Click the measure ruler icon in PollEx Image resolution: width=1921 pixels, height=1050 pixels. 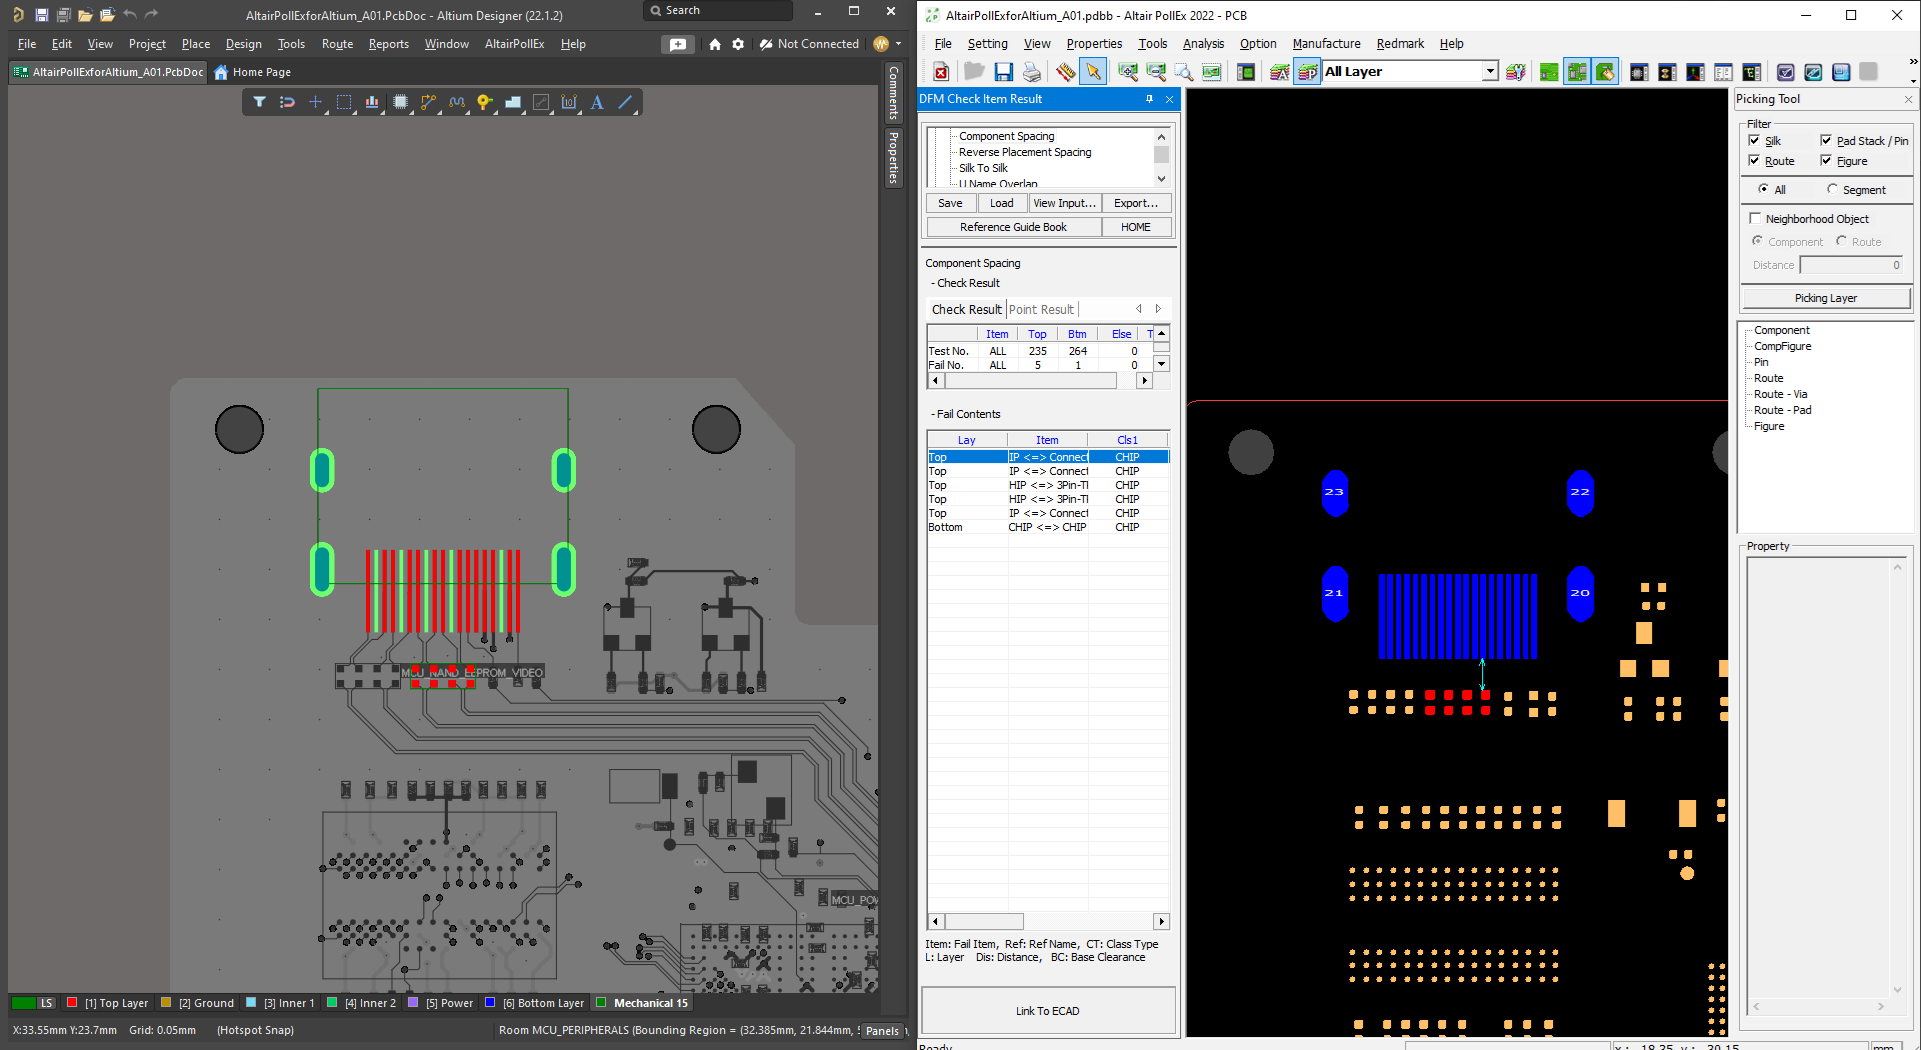1065,72
